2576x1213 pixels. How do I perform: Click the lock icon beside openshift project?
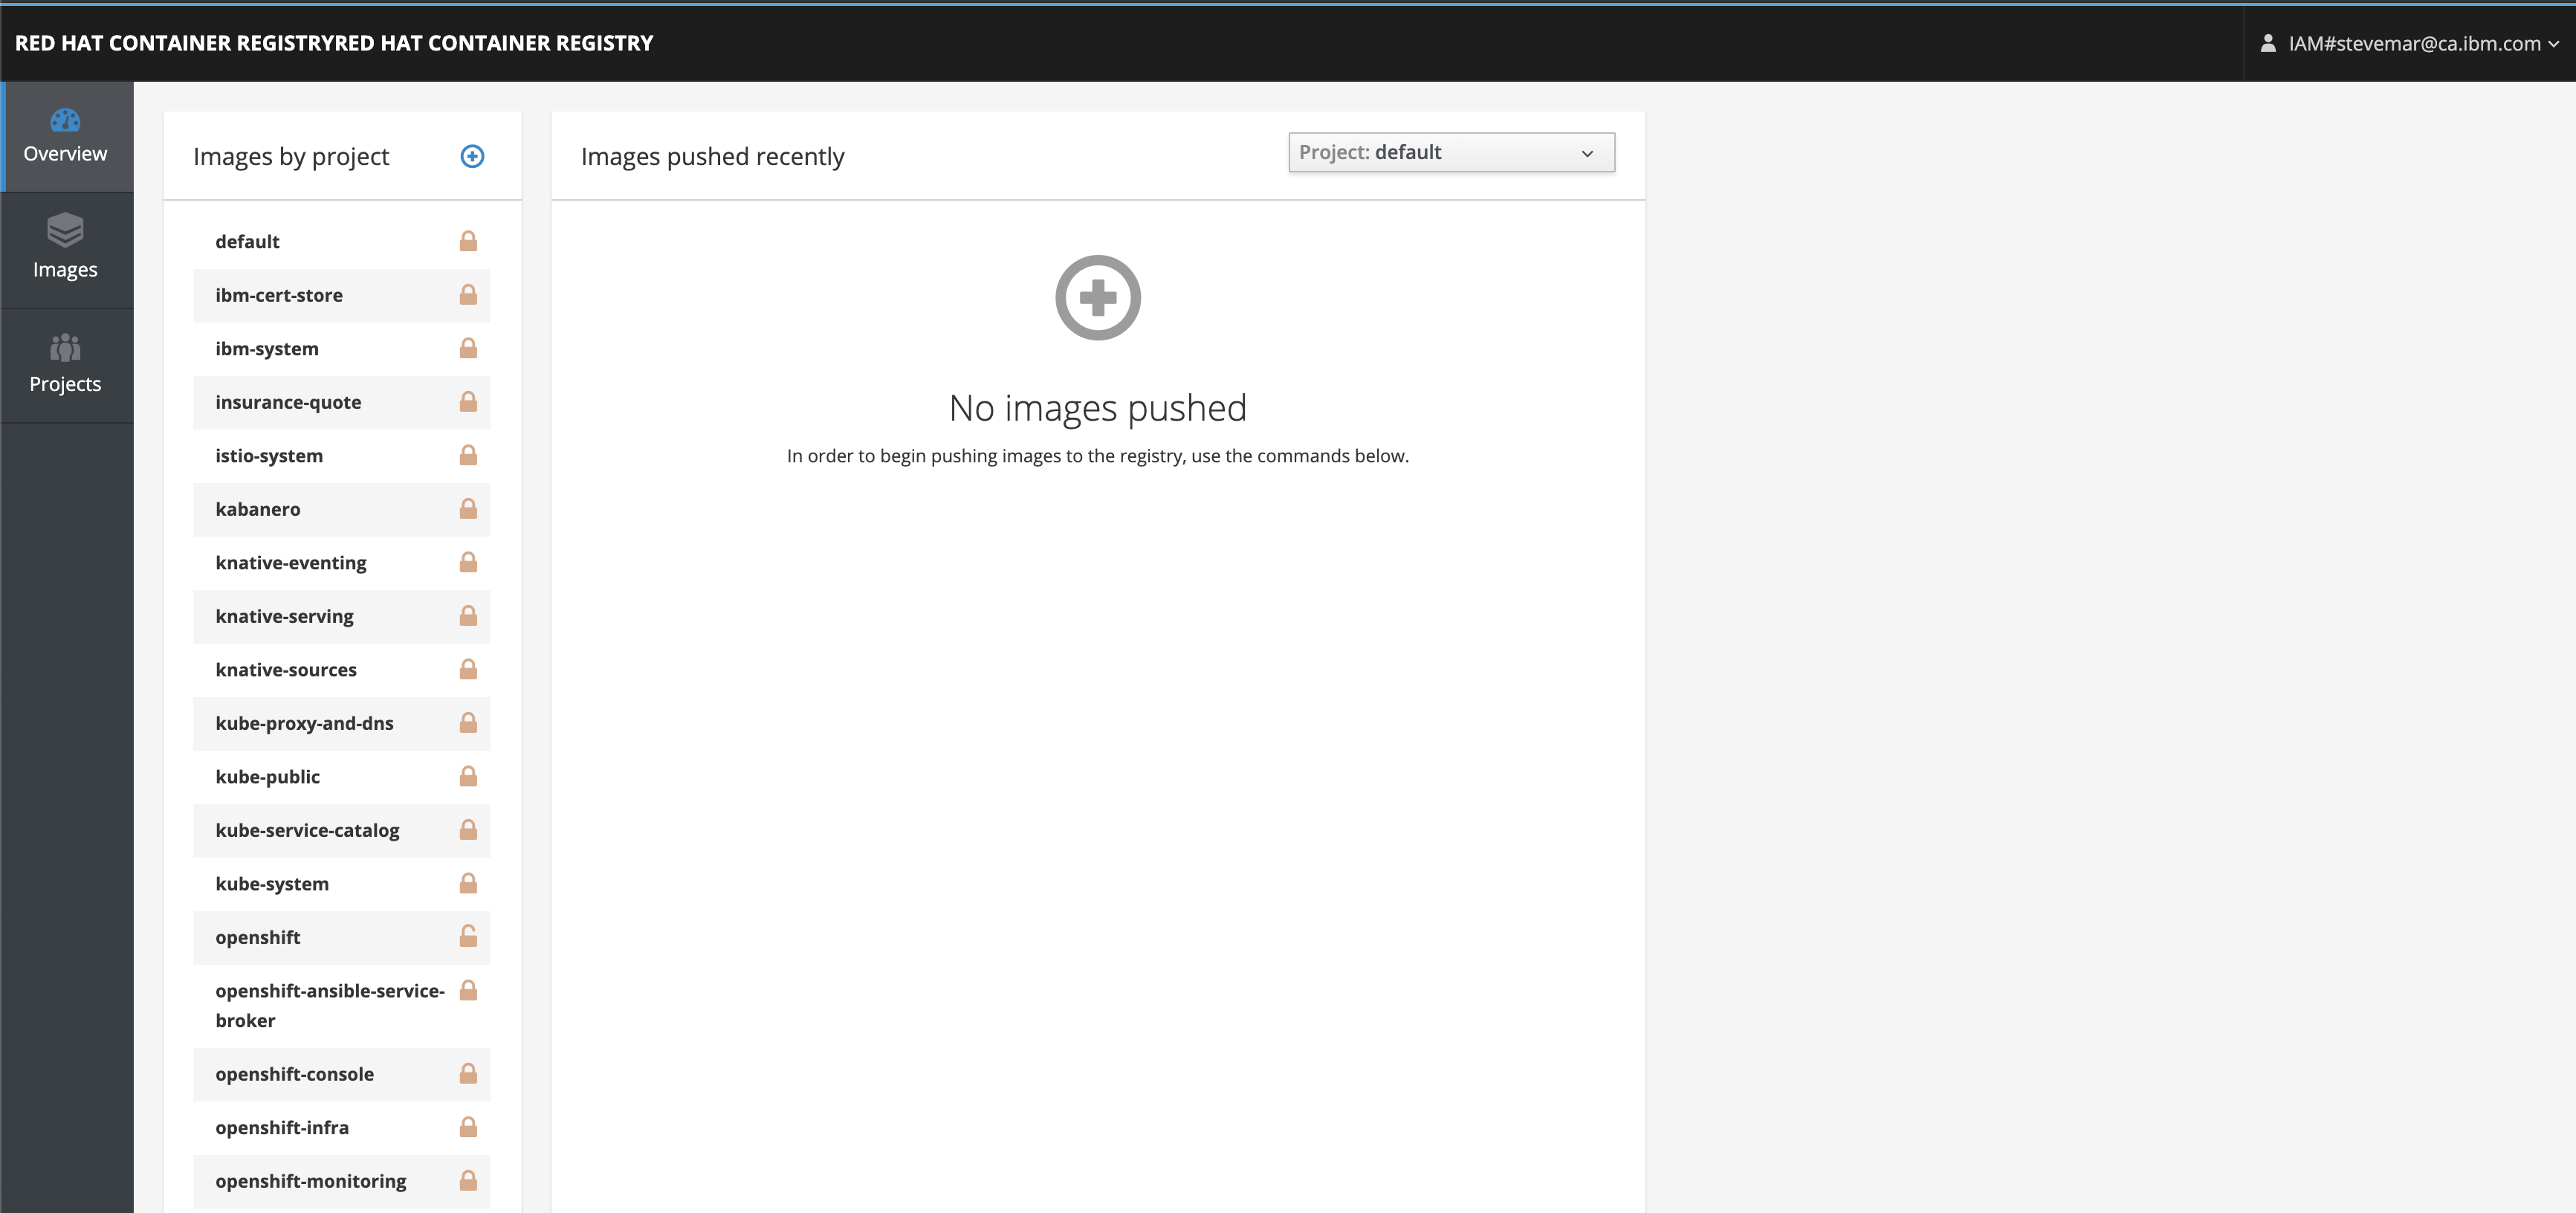467,935
